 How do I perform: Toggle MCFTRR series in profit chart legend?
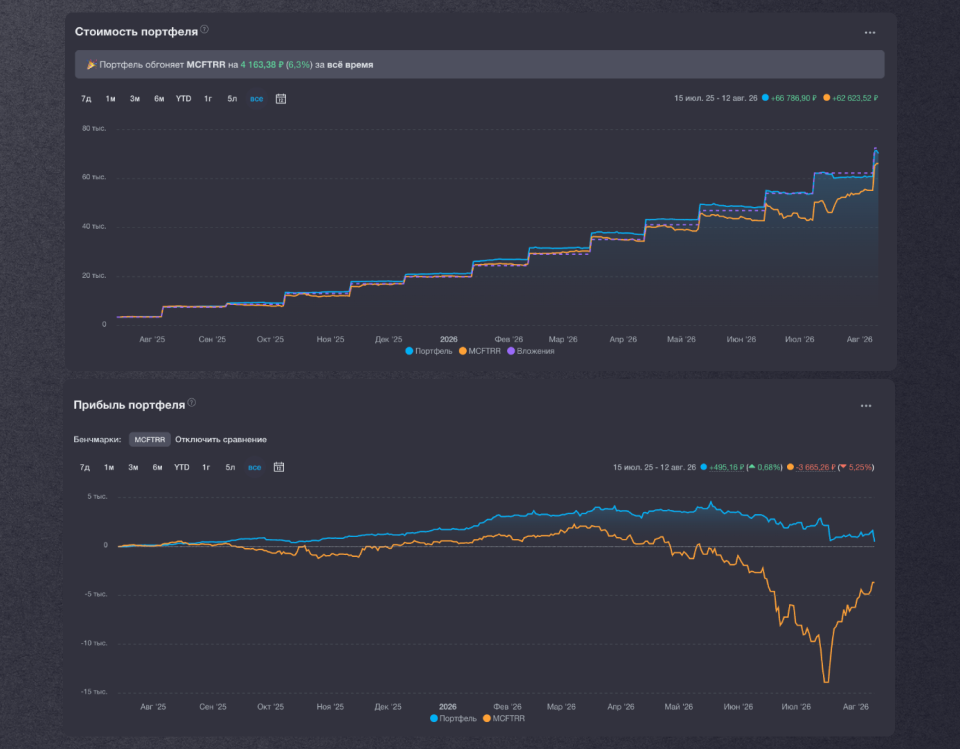point(504,718)
